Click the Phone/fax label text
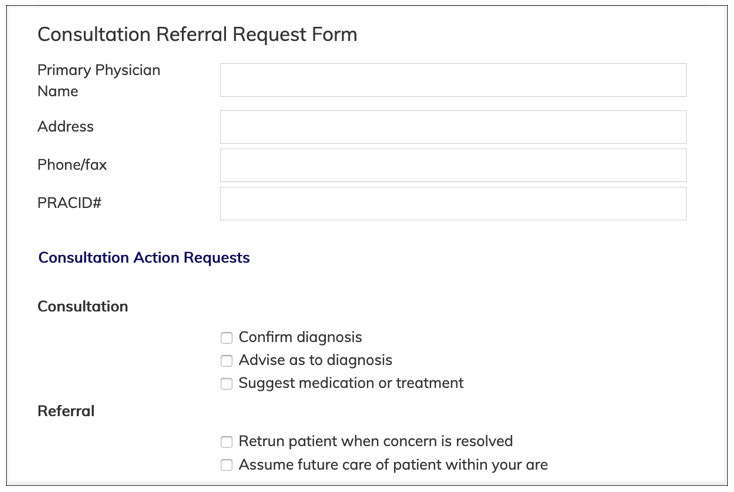Screen dimensions: 734x492 pyautogui.click(x=72, y=165)
